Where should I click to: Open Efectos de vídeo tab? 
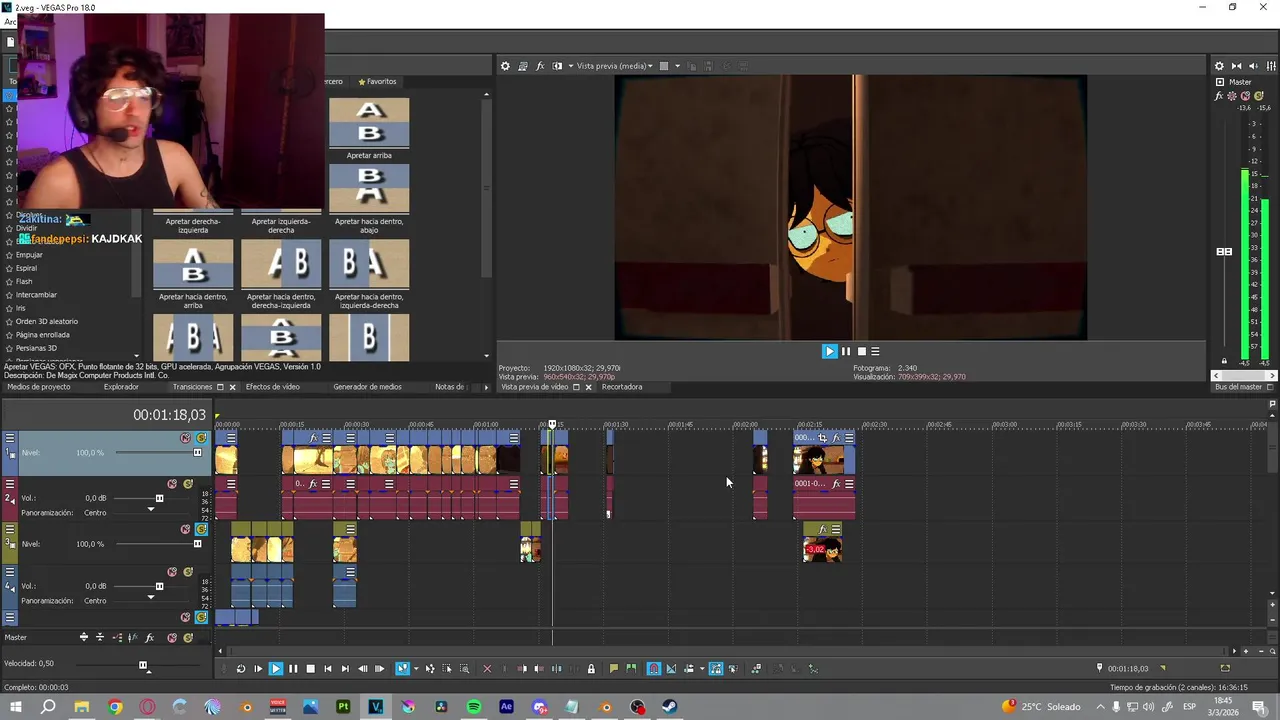pyautogui.click(x=272, y=387)
